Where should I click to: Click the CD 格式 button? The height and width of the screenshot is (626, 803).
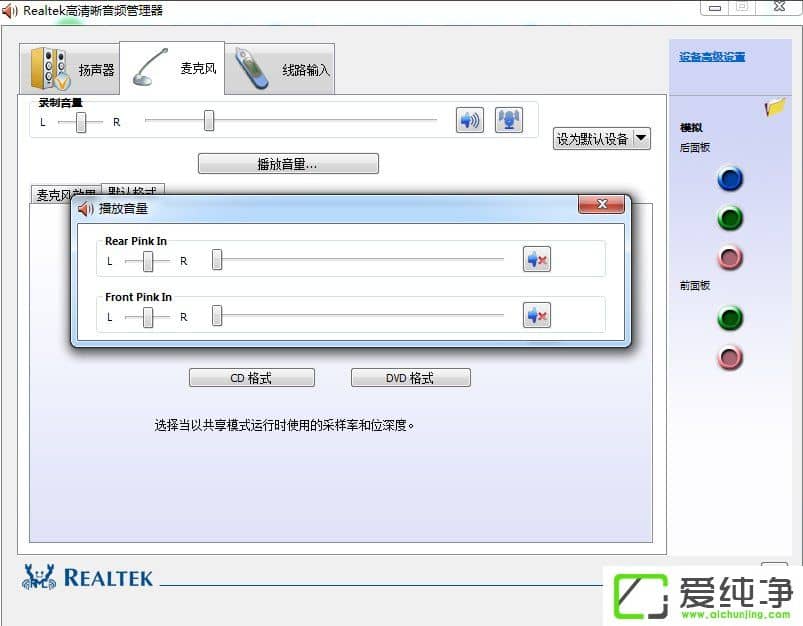coord(251,377)
